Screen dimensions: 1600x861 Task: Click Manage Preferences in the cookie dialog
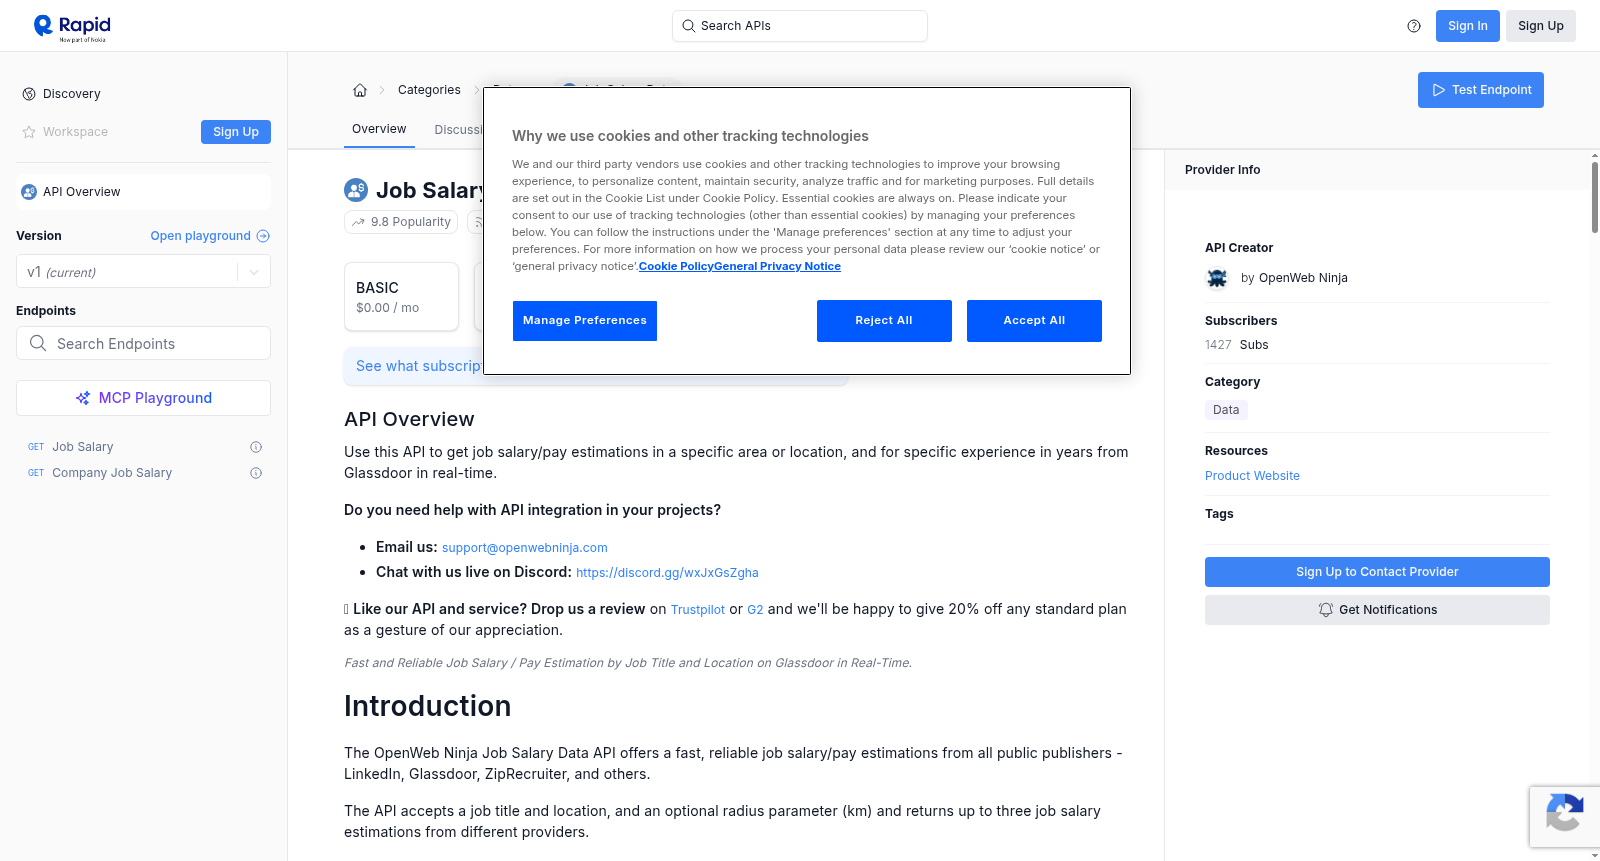(585, 321)
